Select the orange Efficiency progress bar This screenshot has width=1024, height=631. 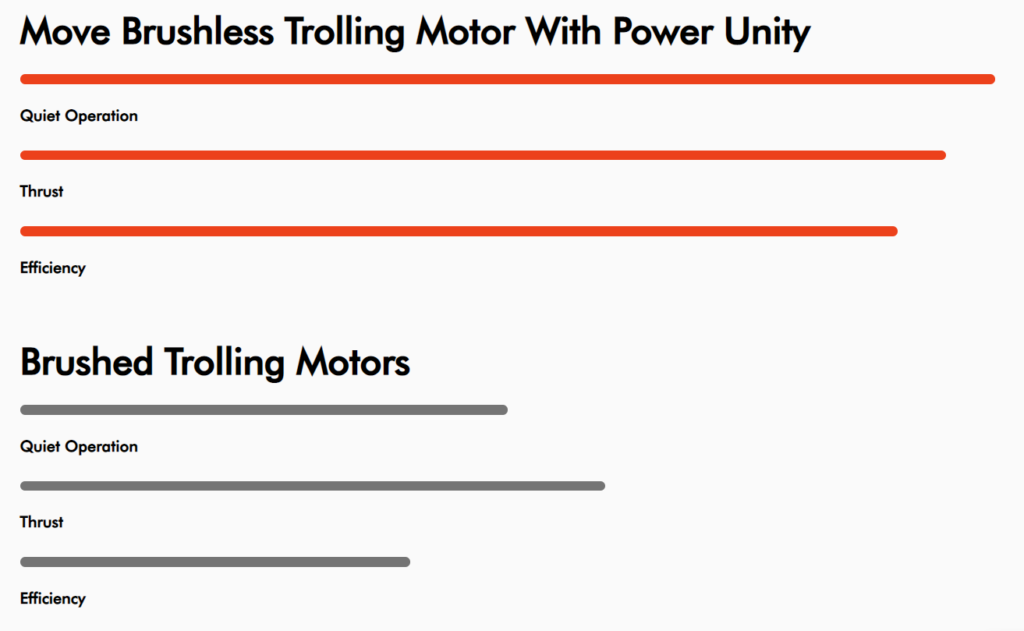[459, 231]
